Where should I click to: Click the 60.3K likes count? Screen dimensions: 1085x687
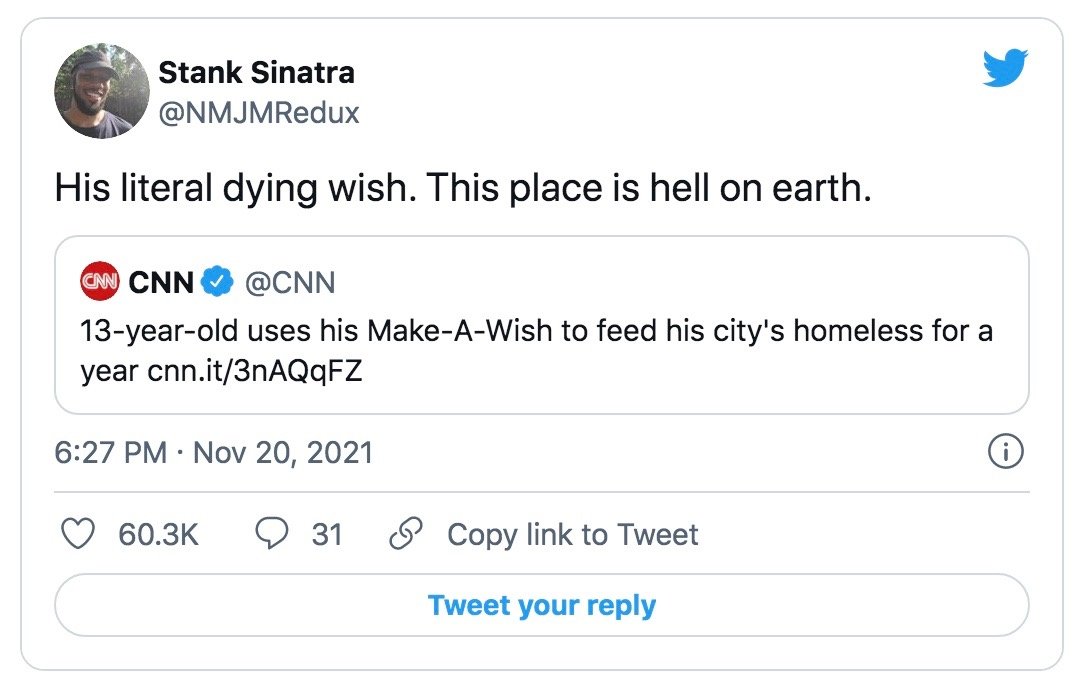click(158, 535)
